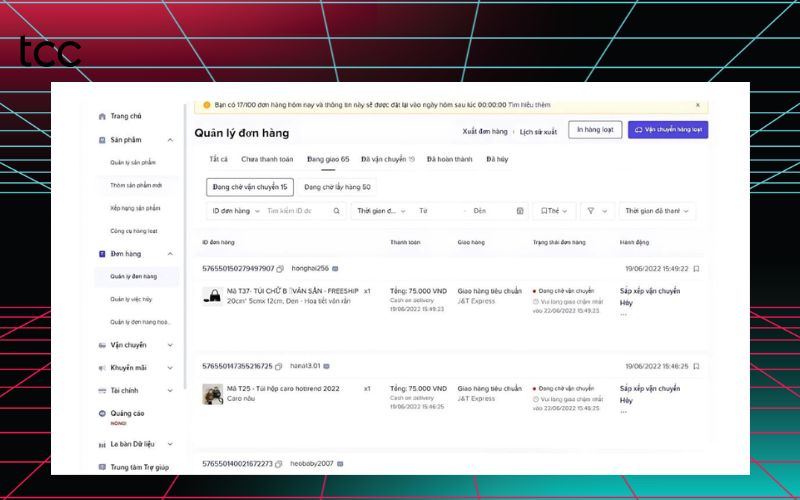
Task: Open Quản lý sản phẩm in sidebar
Action: point(133,163)
